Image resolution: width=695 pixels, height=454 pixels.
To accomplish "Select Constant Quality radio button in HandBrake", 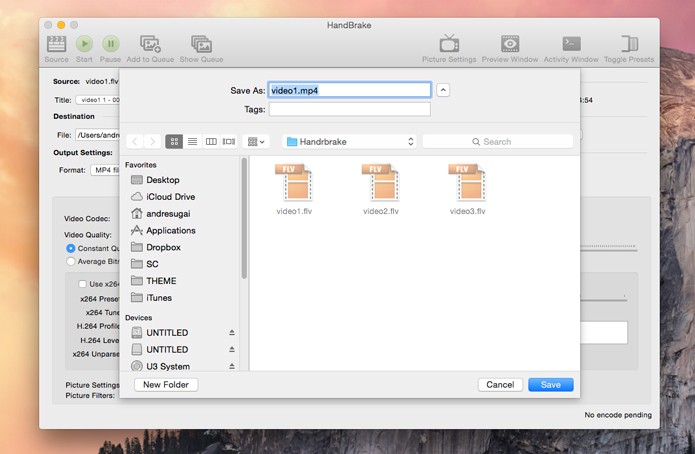I will click(70, 248).
